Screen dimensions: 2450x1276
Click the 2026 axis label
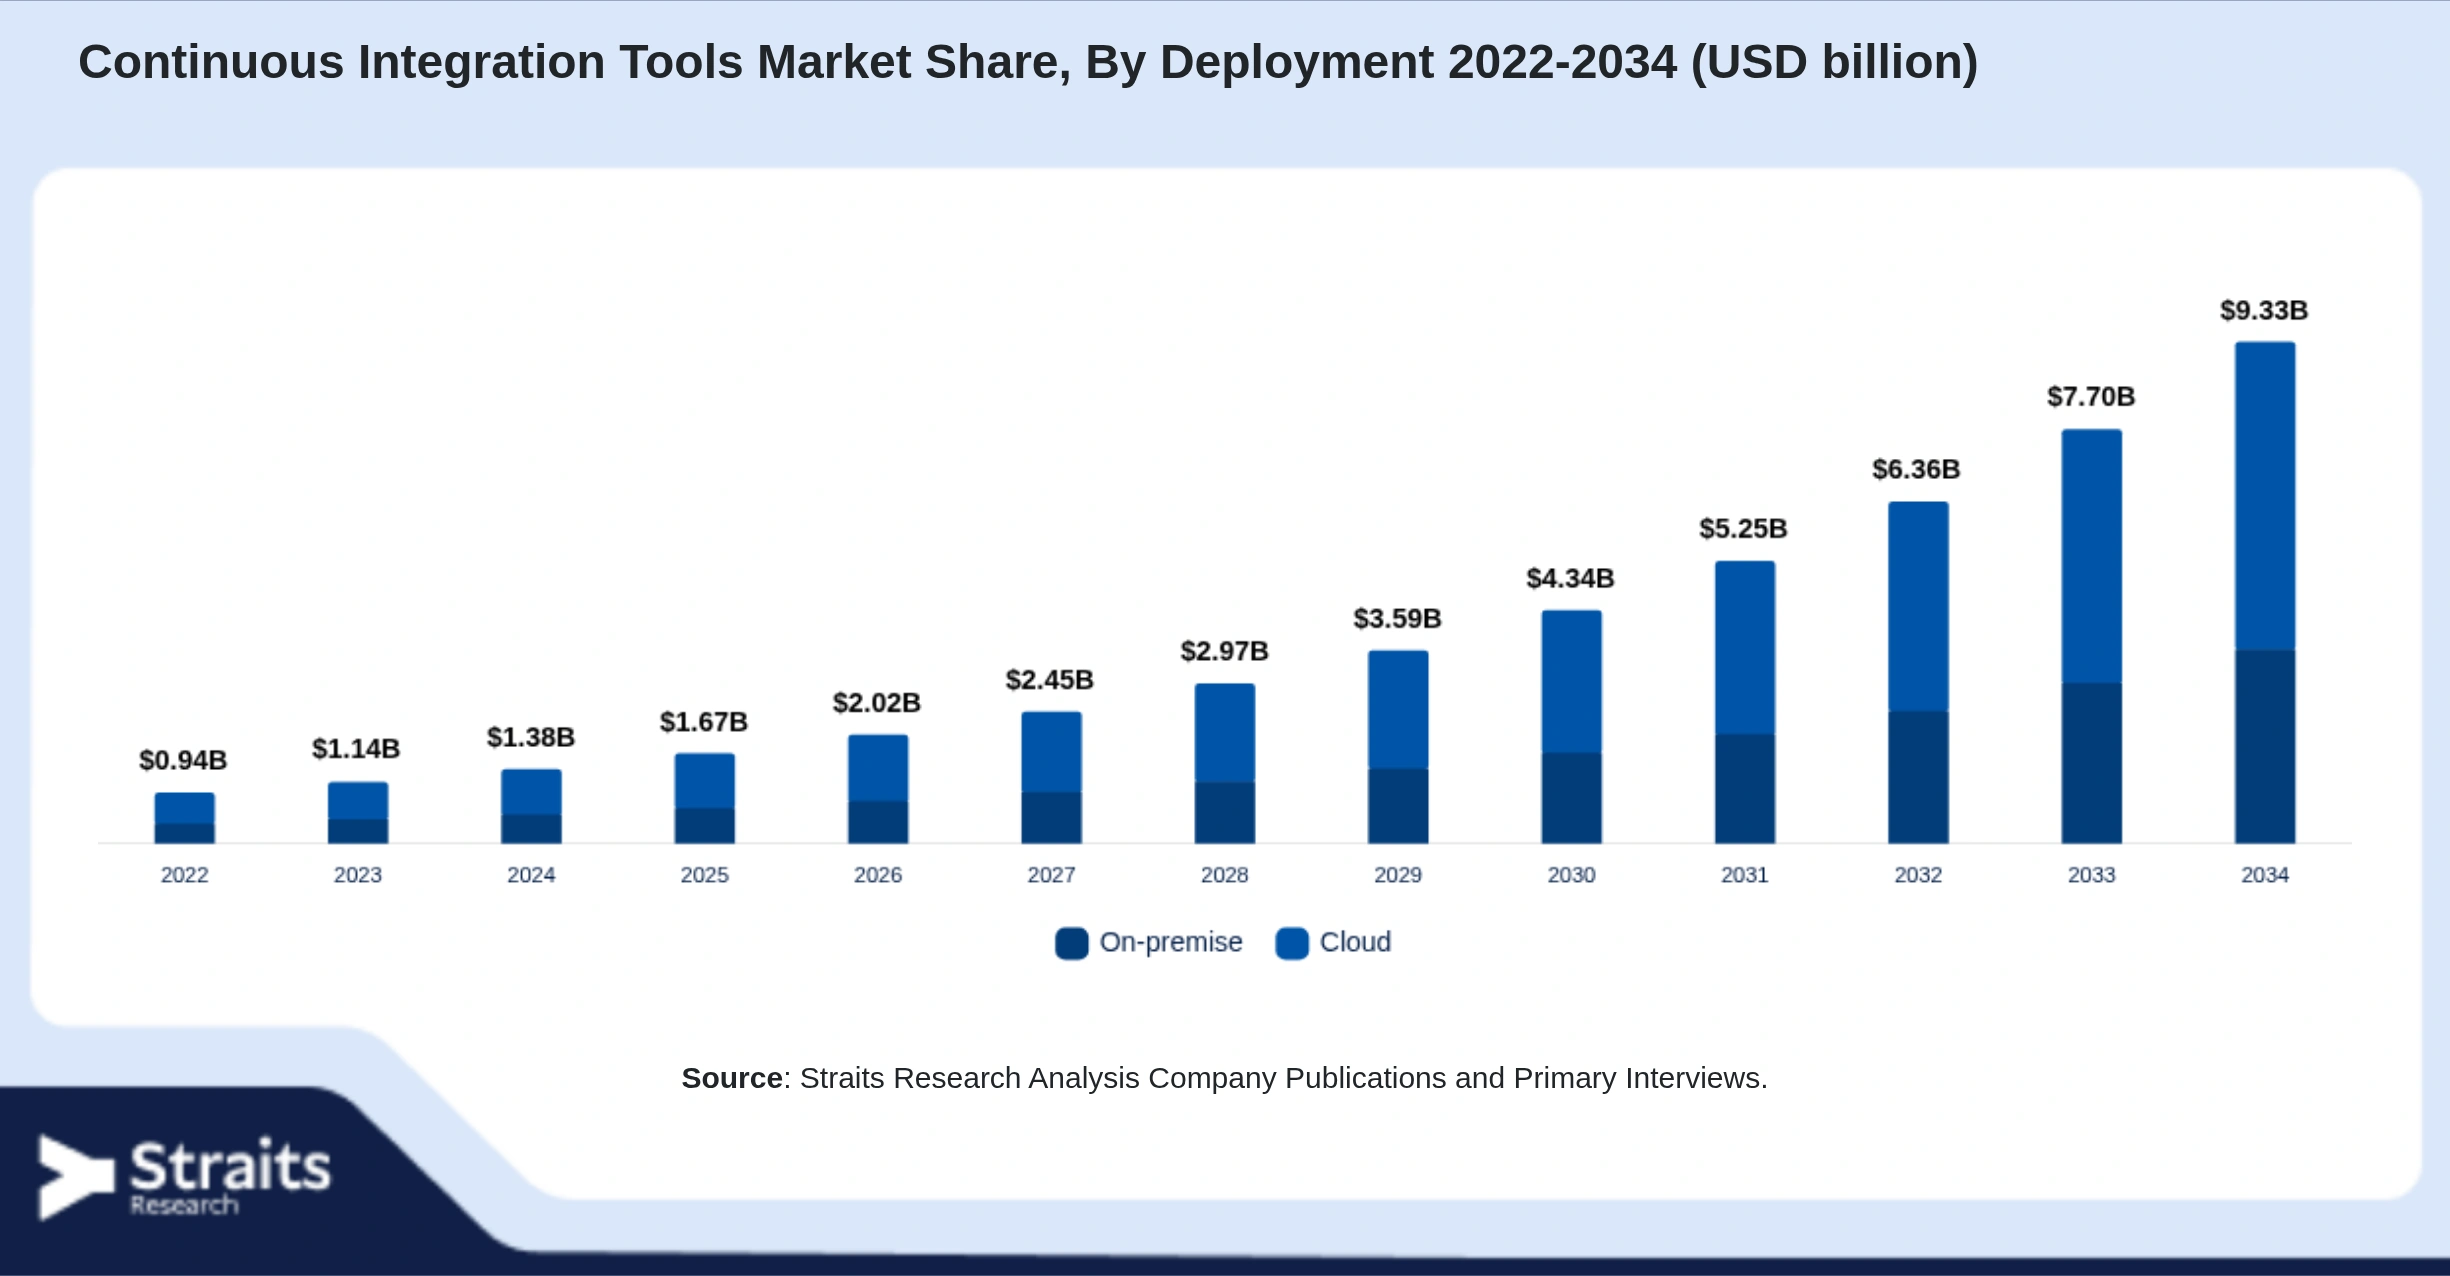(x=878, y=875)
